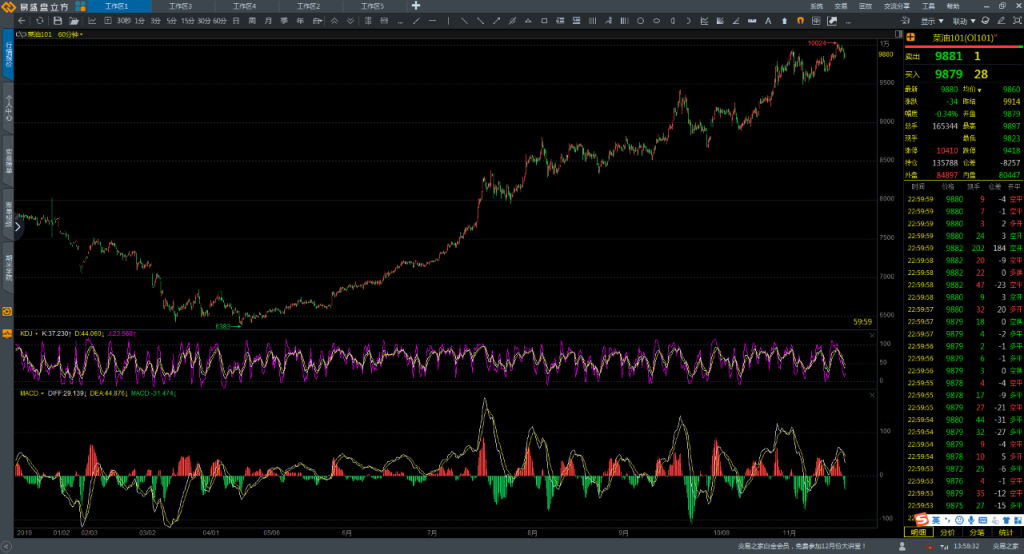This screenshot has width=1024, height=554.
Task: Click the save (floppy disk) toolbar icon
Action: tap(57, 21)
